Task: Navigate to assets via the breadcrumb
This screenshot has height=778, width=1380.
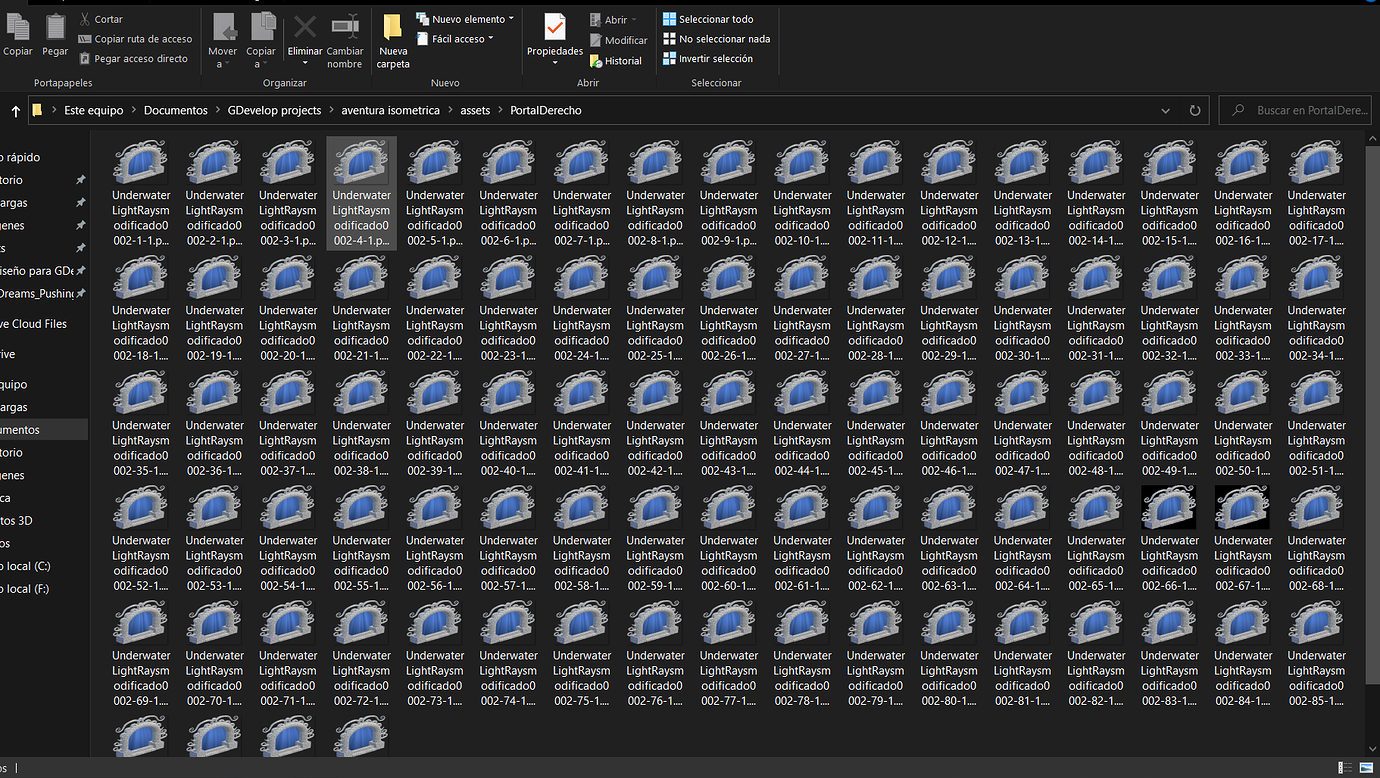Action: 475,110
